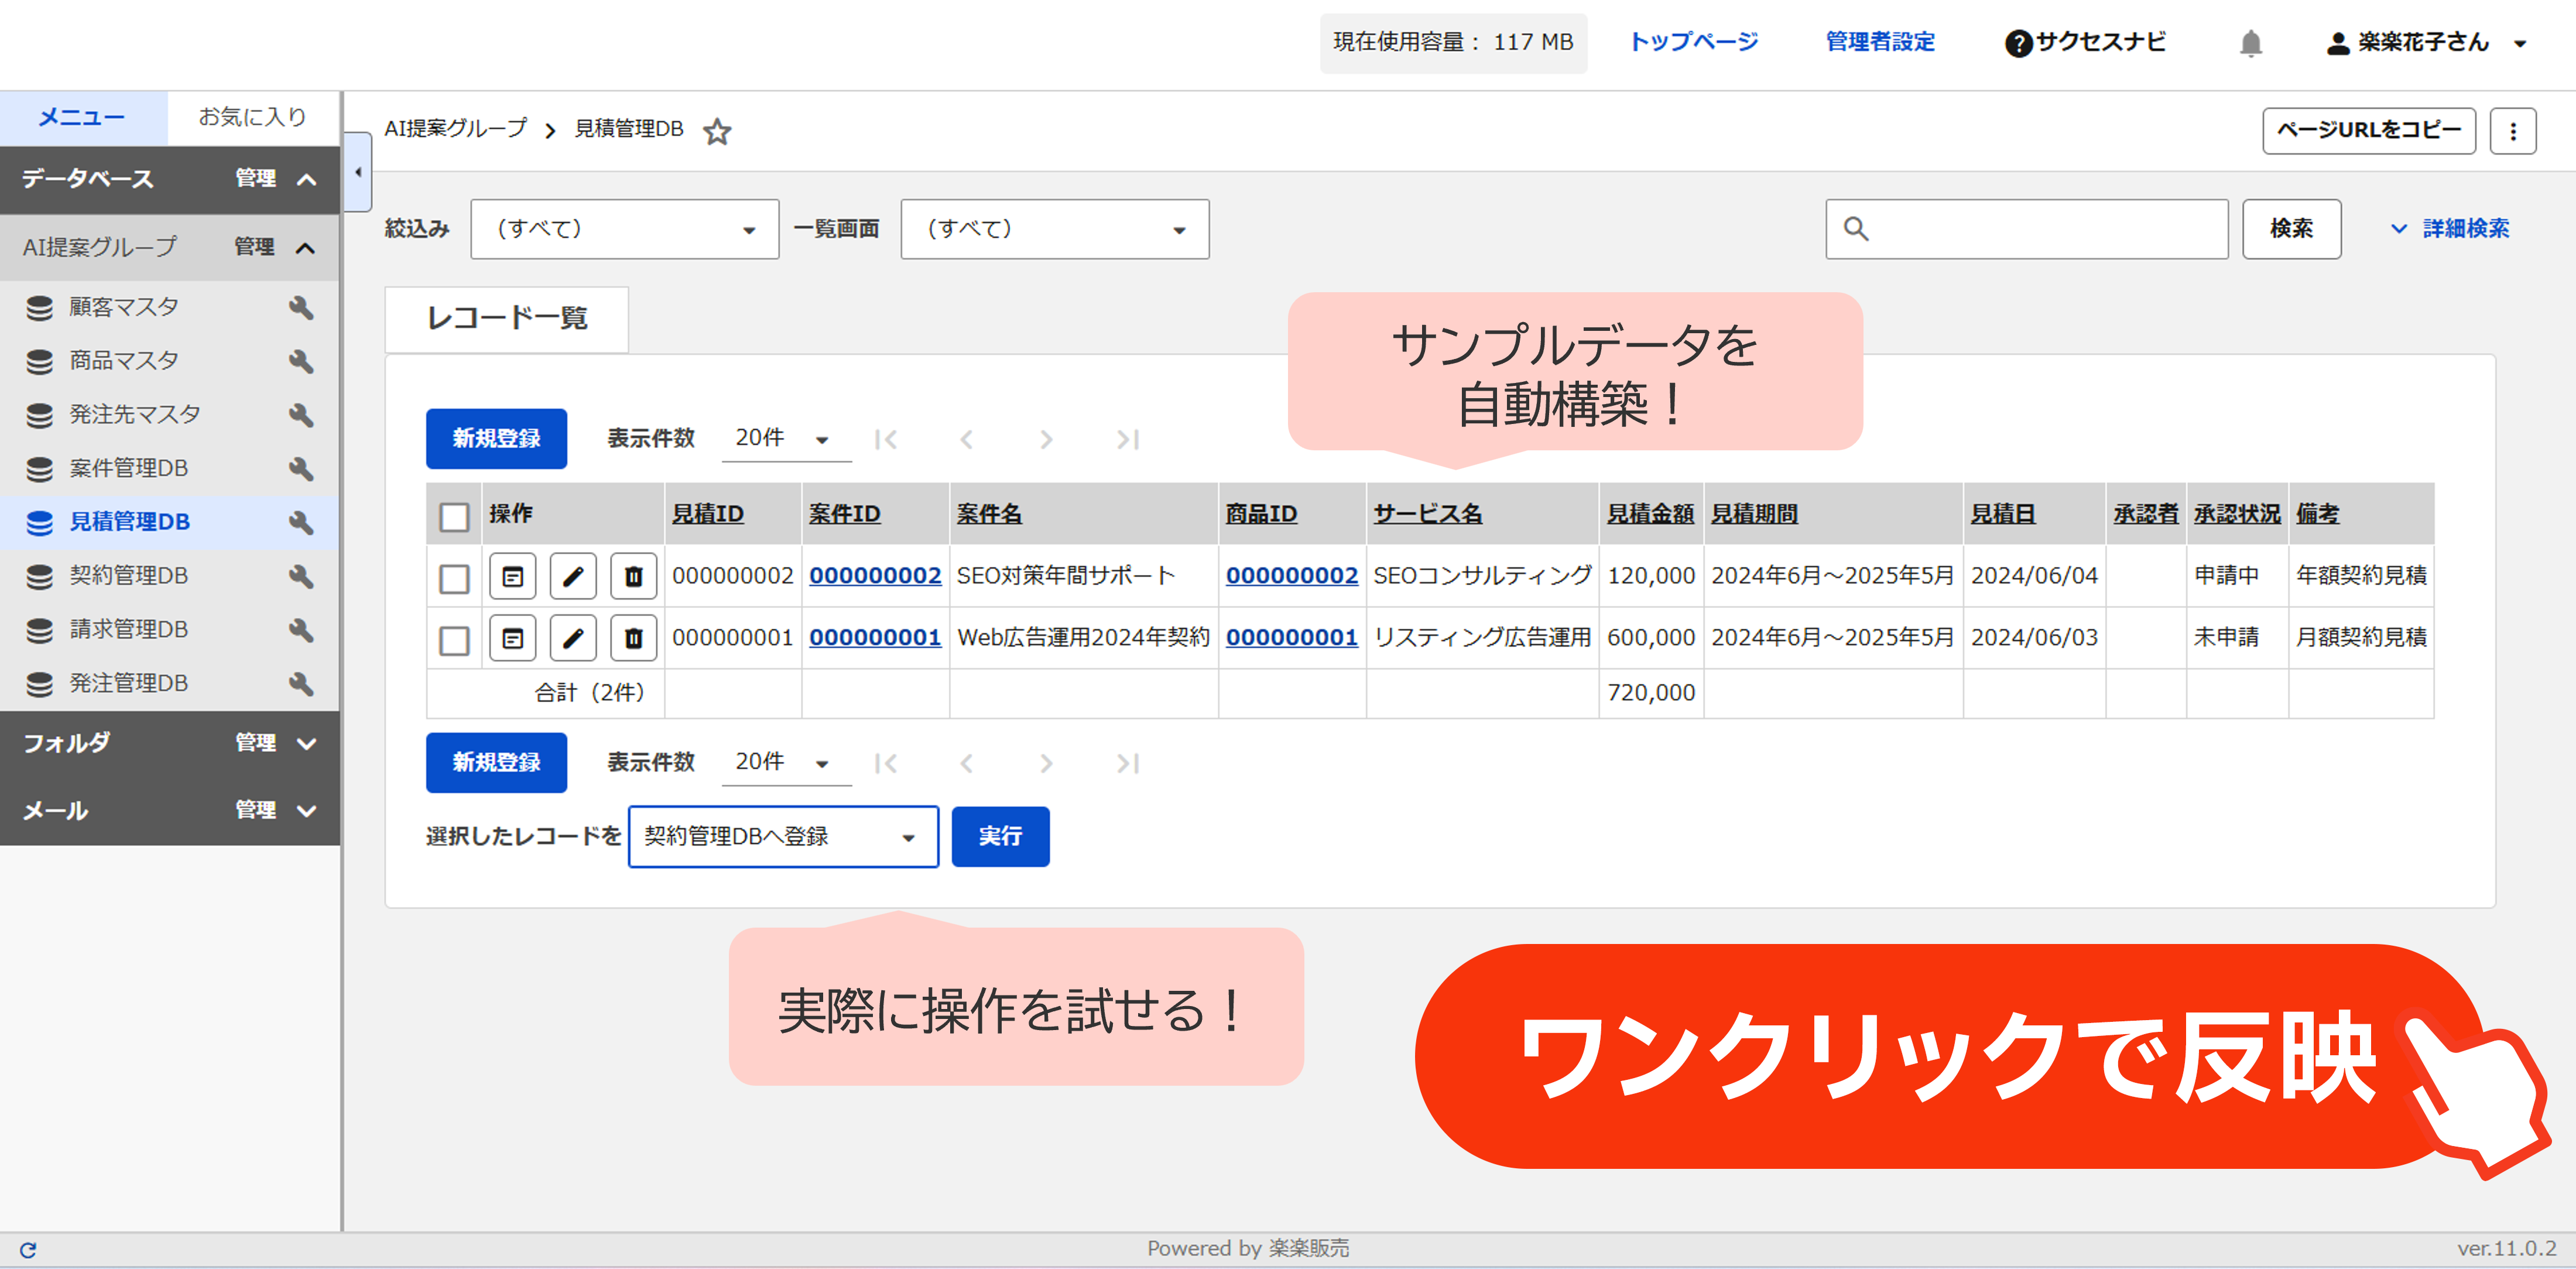The image size is (2576, 1269).
Task: Go to last page in top pager
Action: (1128, 439)
